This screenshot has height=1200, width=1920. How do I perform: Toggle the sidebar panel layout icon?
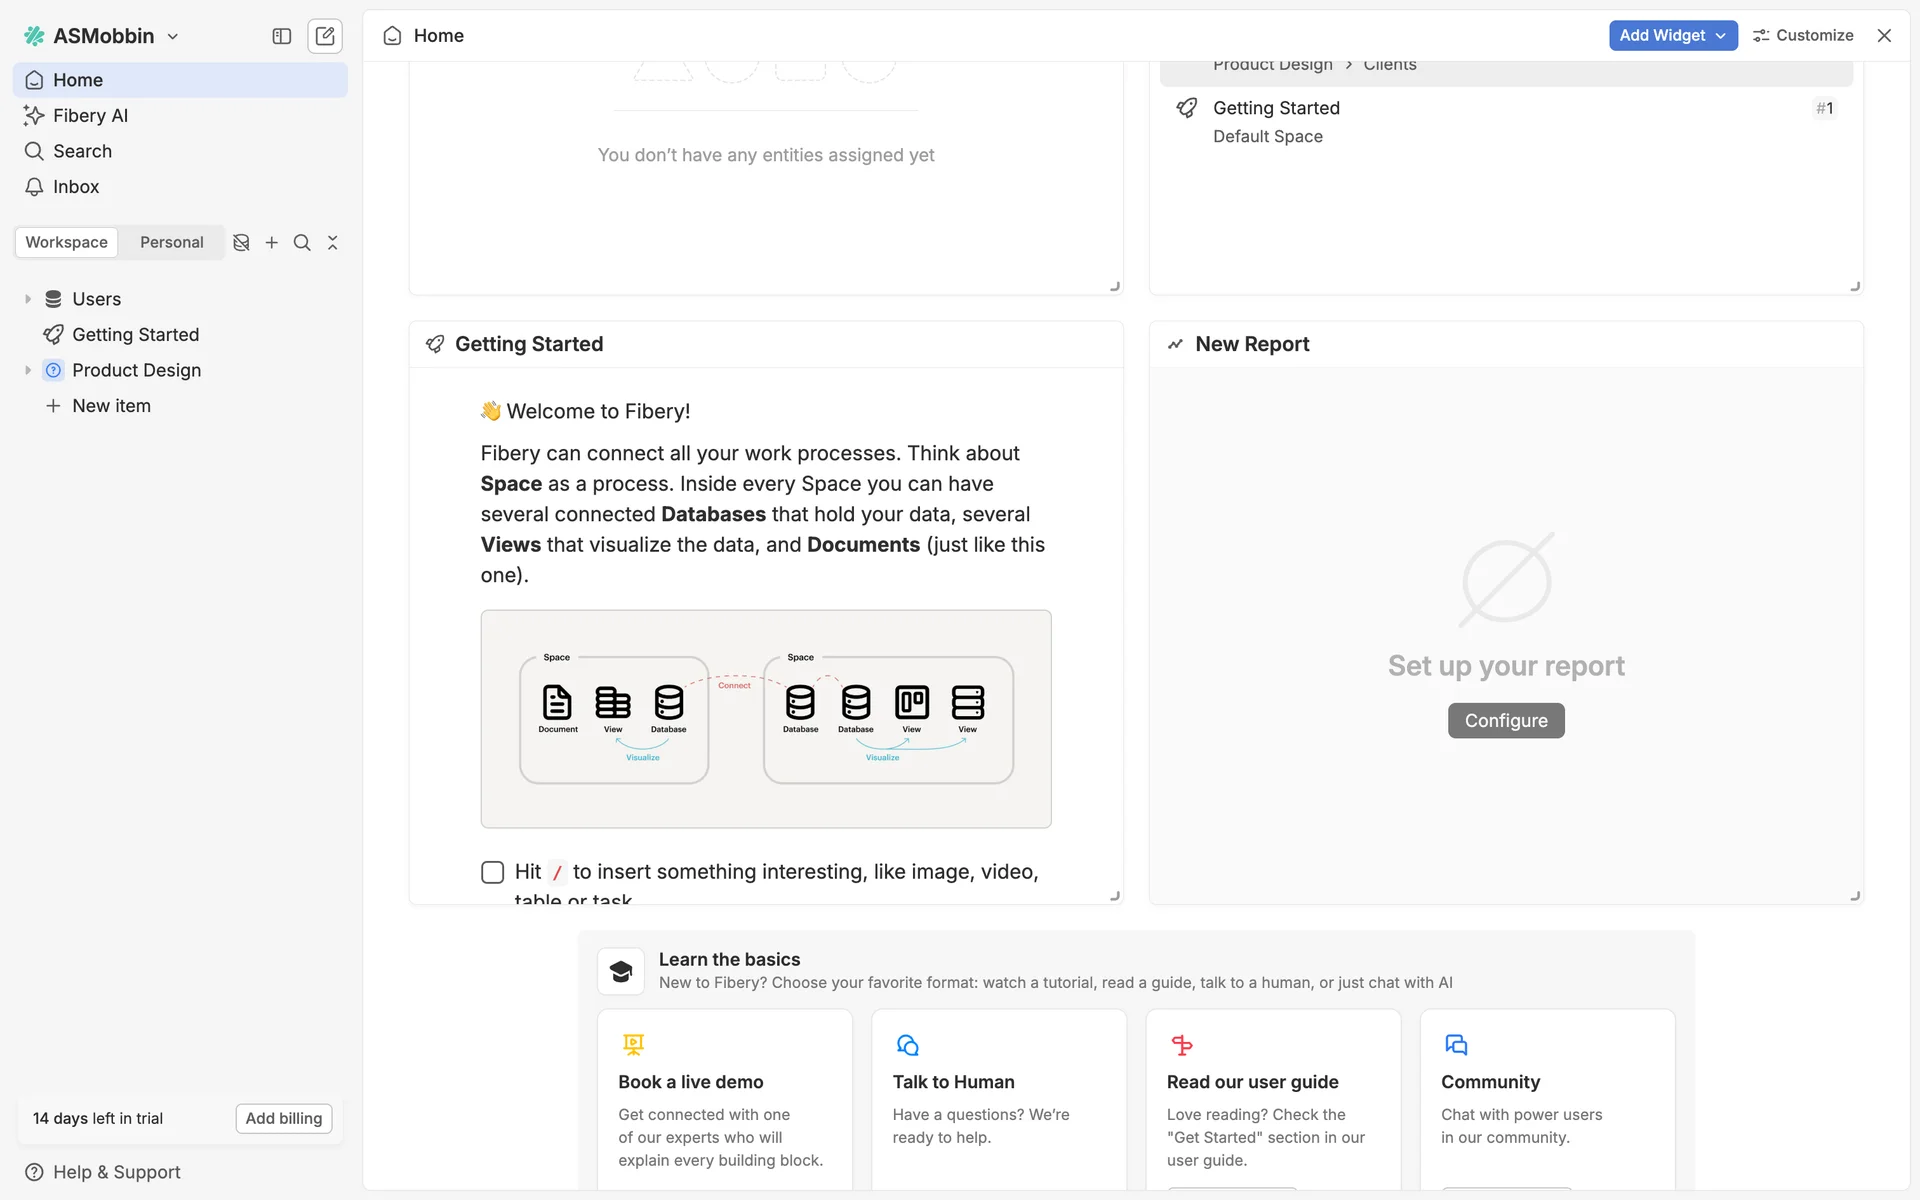tap(281, 36)
